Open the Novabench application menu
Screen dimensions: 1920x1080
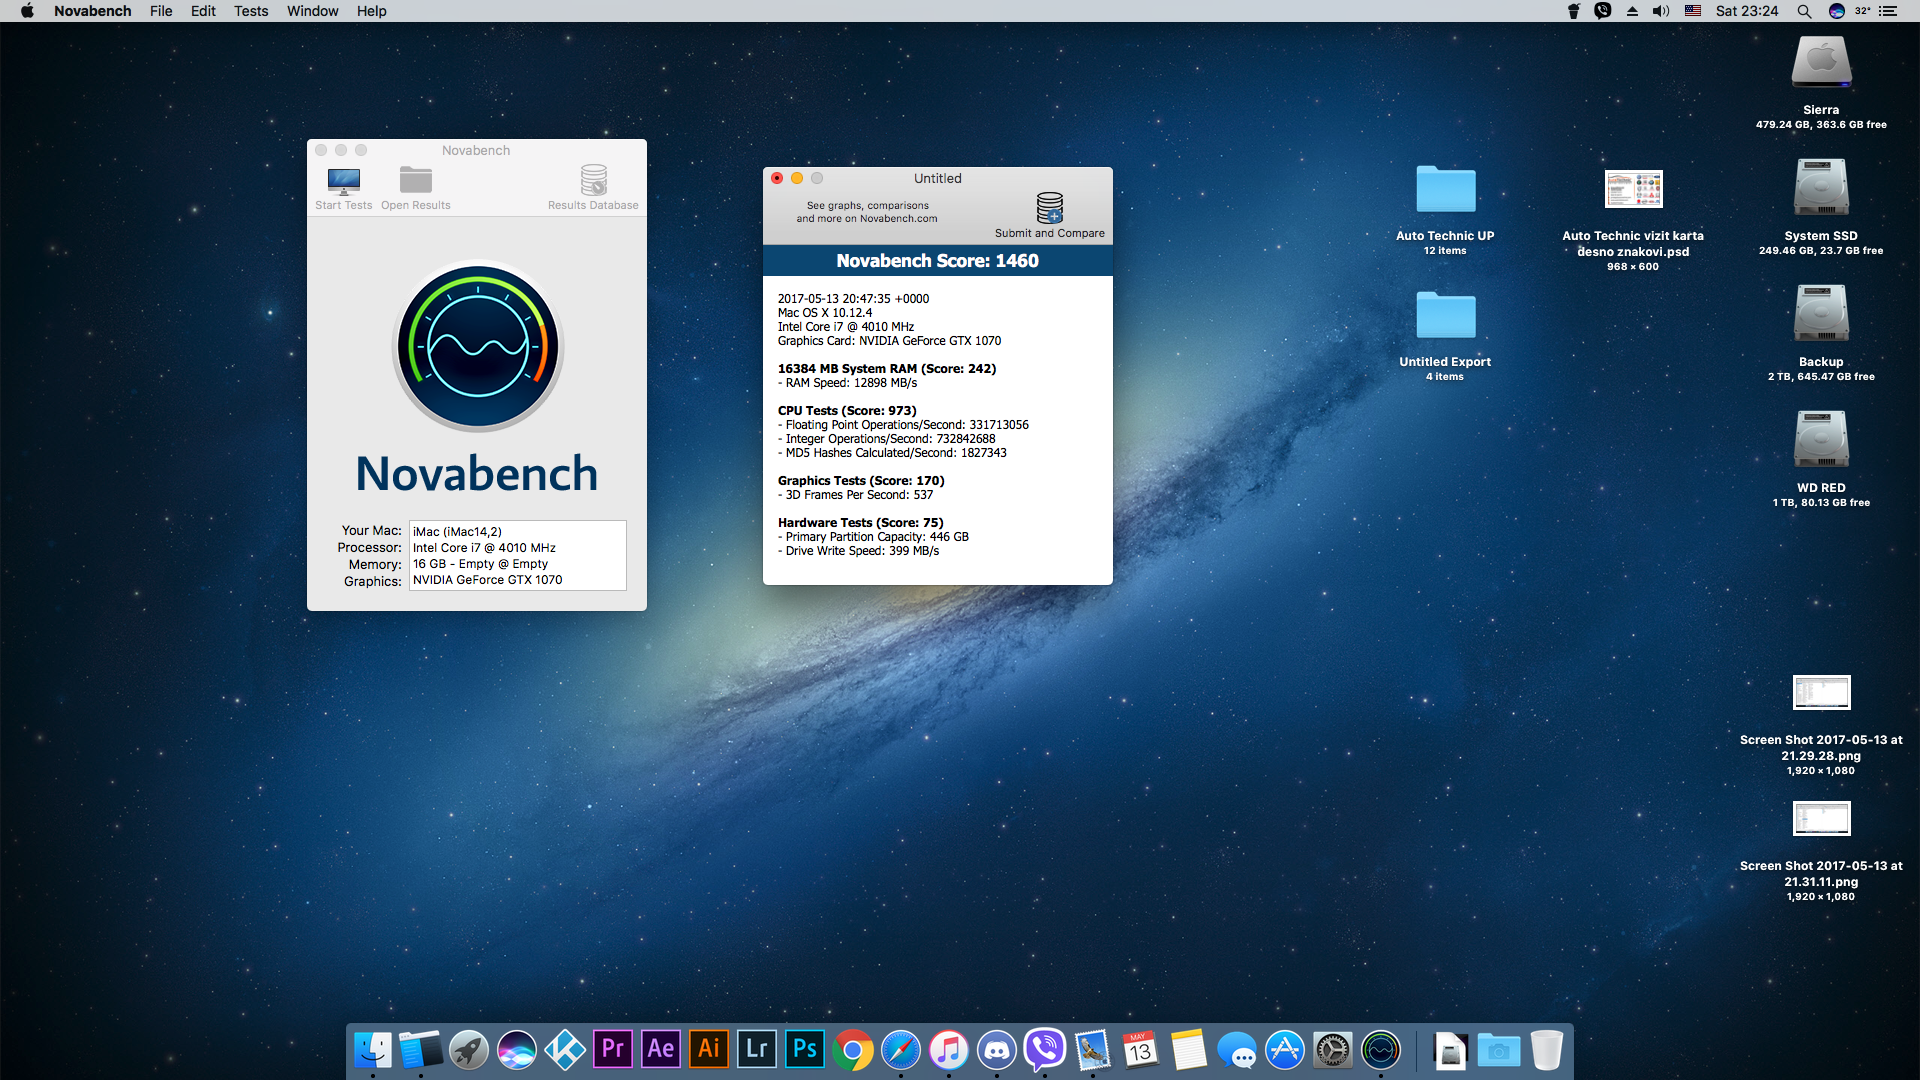click(x=92, y=11)
